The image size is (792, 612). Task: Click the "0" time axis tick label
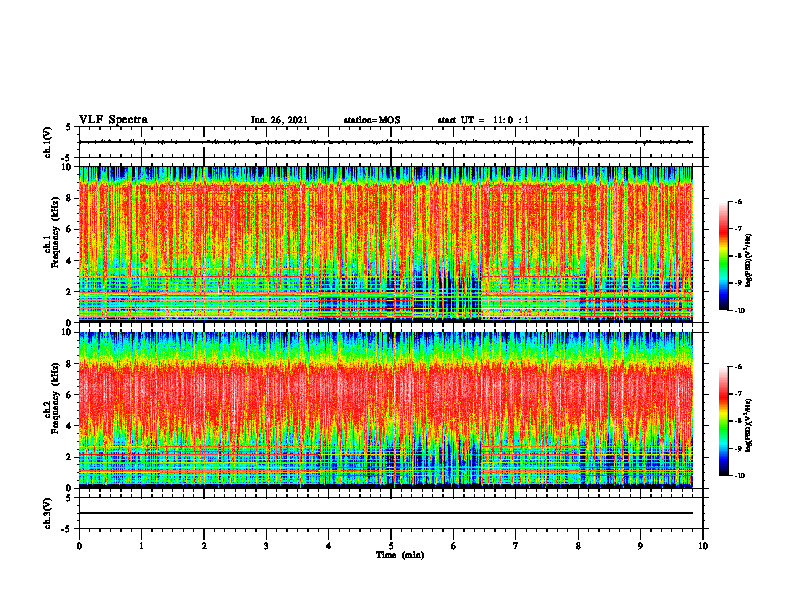[79, 546]
